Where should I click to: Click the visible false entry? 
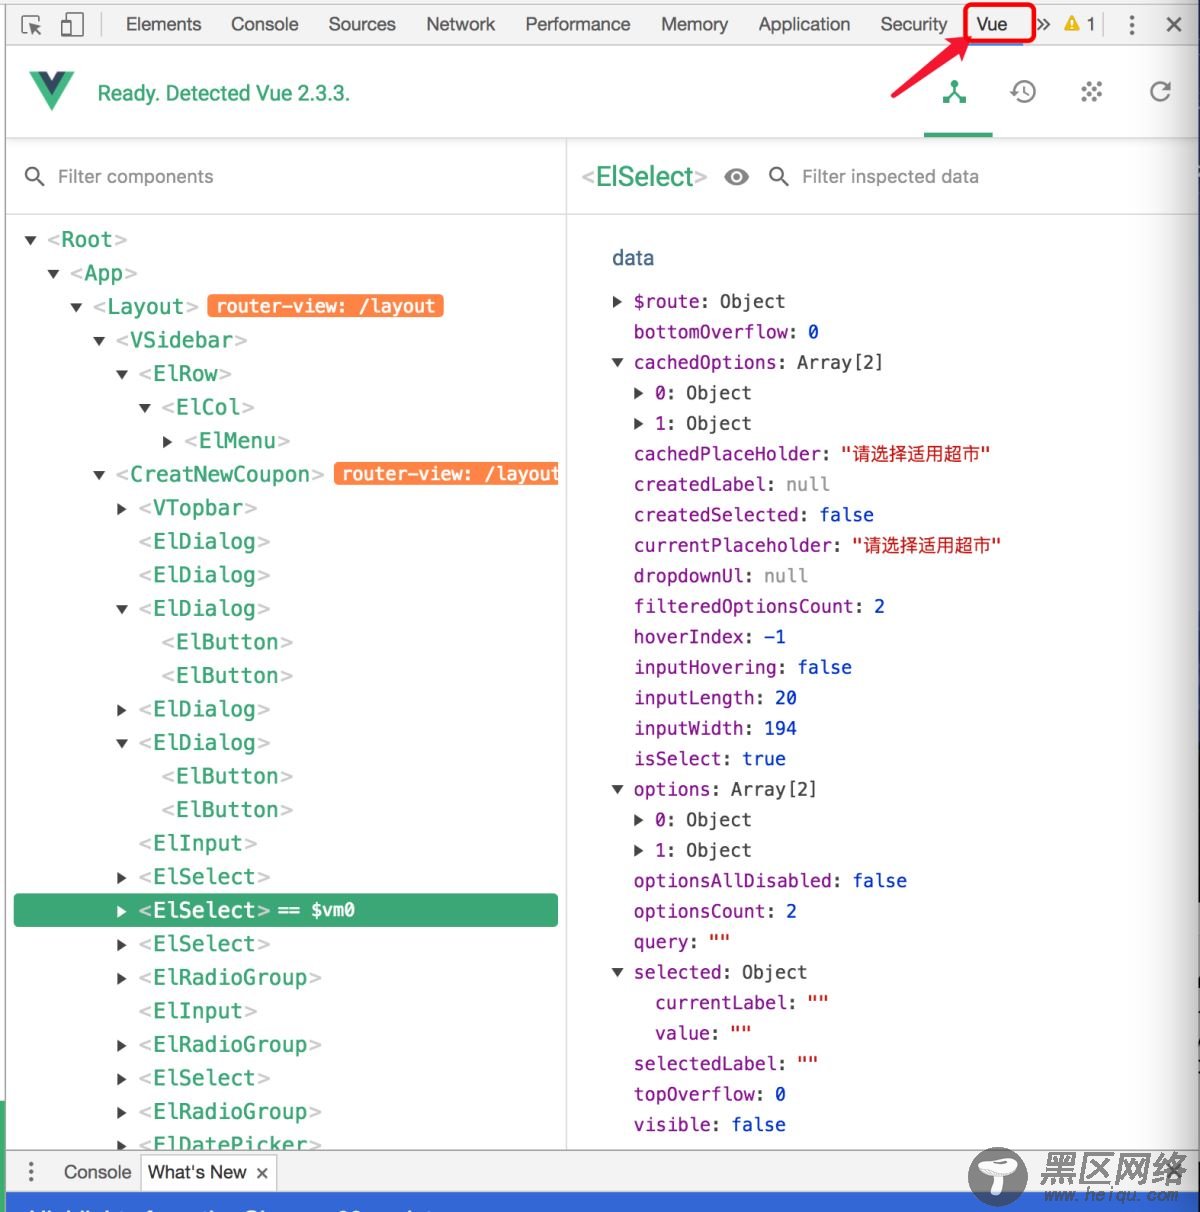coord(710,1125)
